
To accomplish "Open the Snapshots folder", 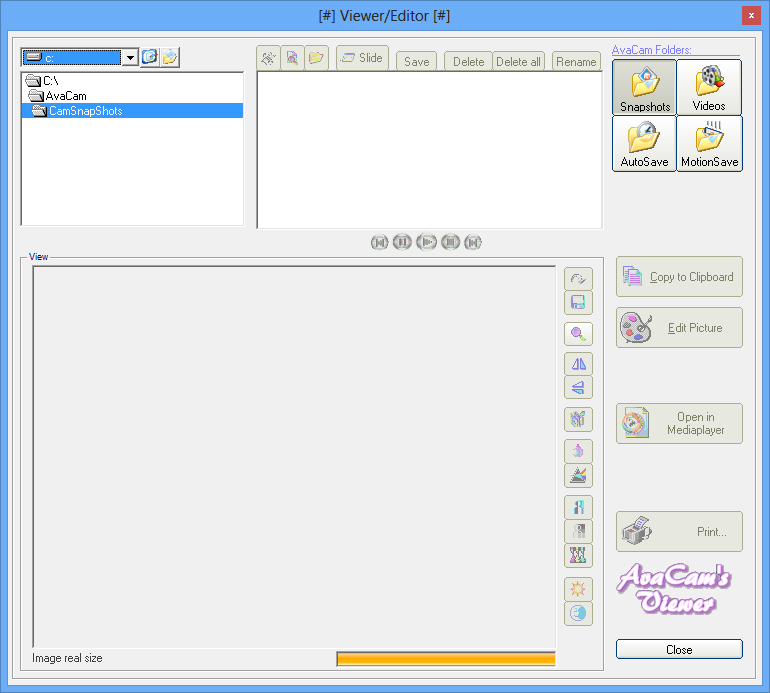I will 644,87.
